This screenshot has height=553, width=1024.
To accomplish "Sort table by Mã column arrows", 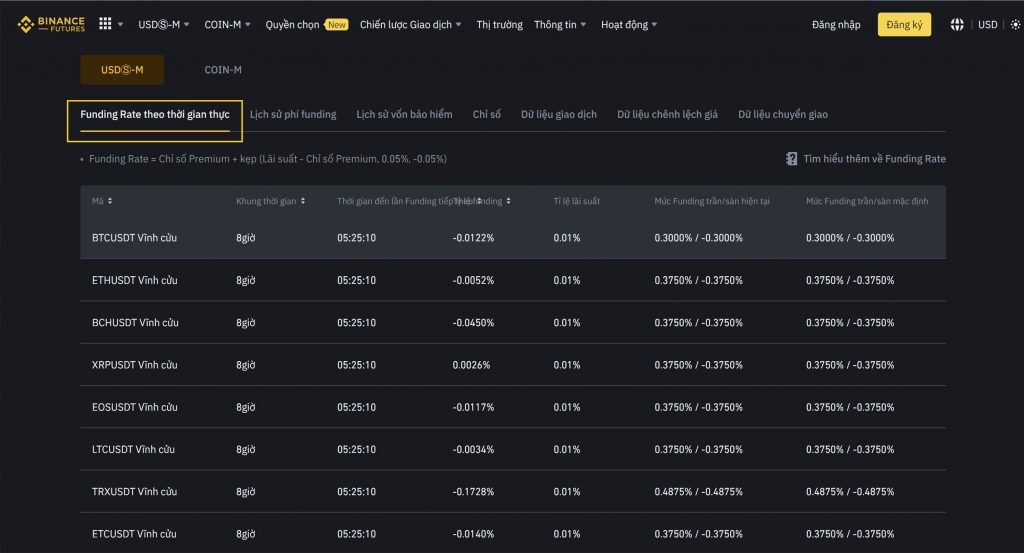I will click(110, 201).
